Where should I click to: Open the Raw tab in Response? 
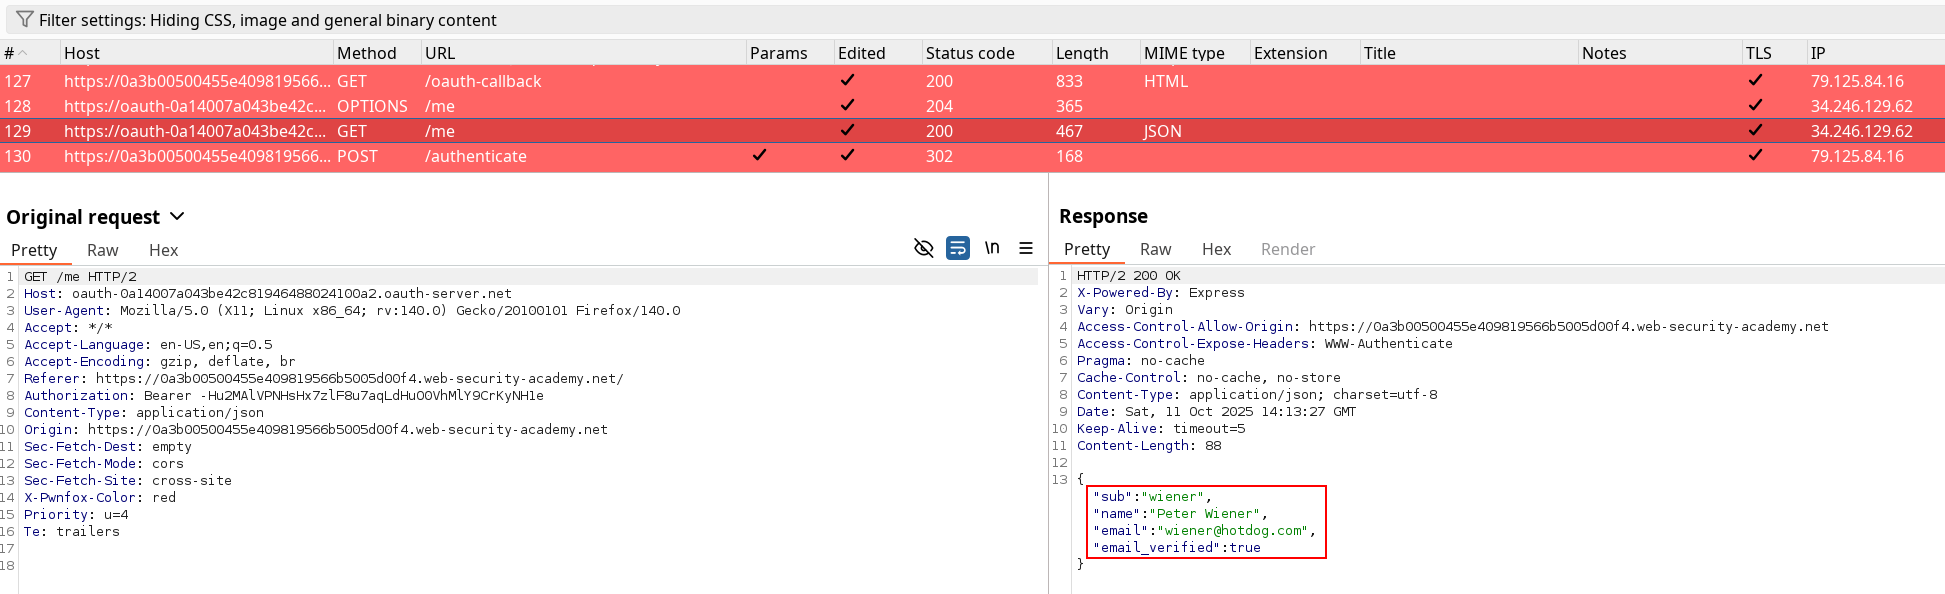(1155, 250)
